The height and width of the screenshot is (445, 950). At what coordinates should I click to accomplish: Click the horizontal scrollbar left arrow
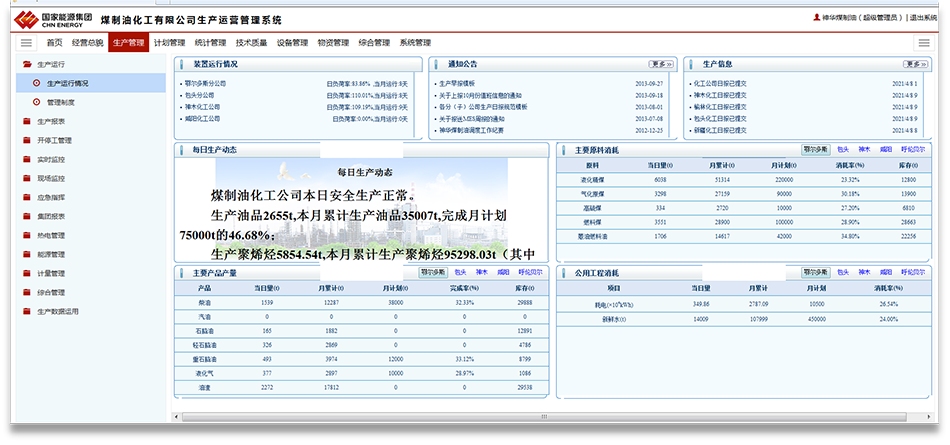pyautogui.click(x=176, y=417)
